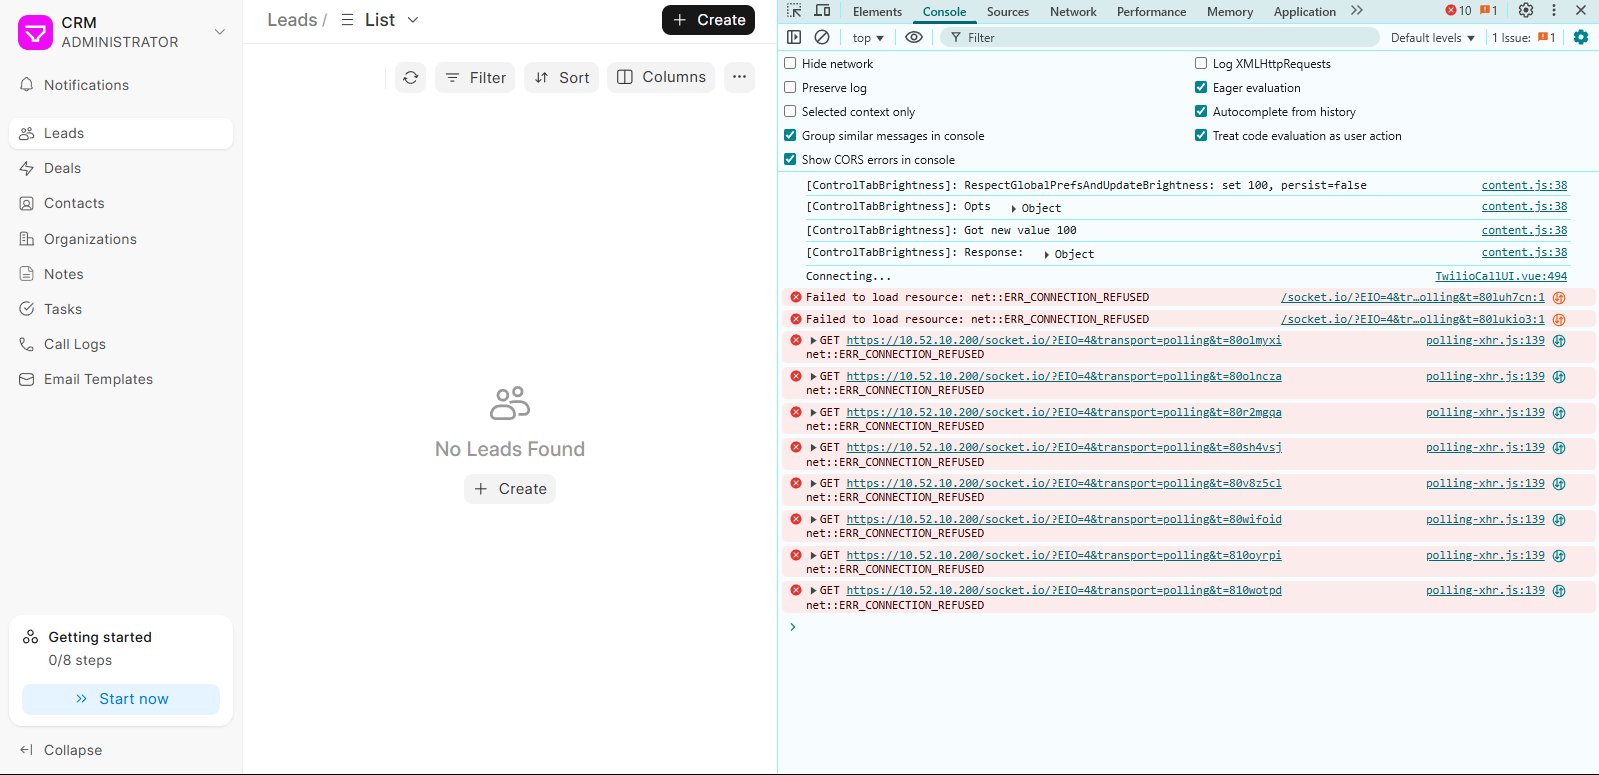Expand CRM Administrator account dropdown
The height and width of the screenshot is (775, 1599).
point(220,32)
